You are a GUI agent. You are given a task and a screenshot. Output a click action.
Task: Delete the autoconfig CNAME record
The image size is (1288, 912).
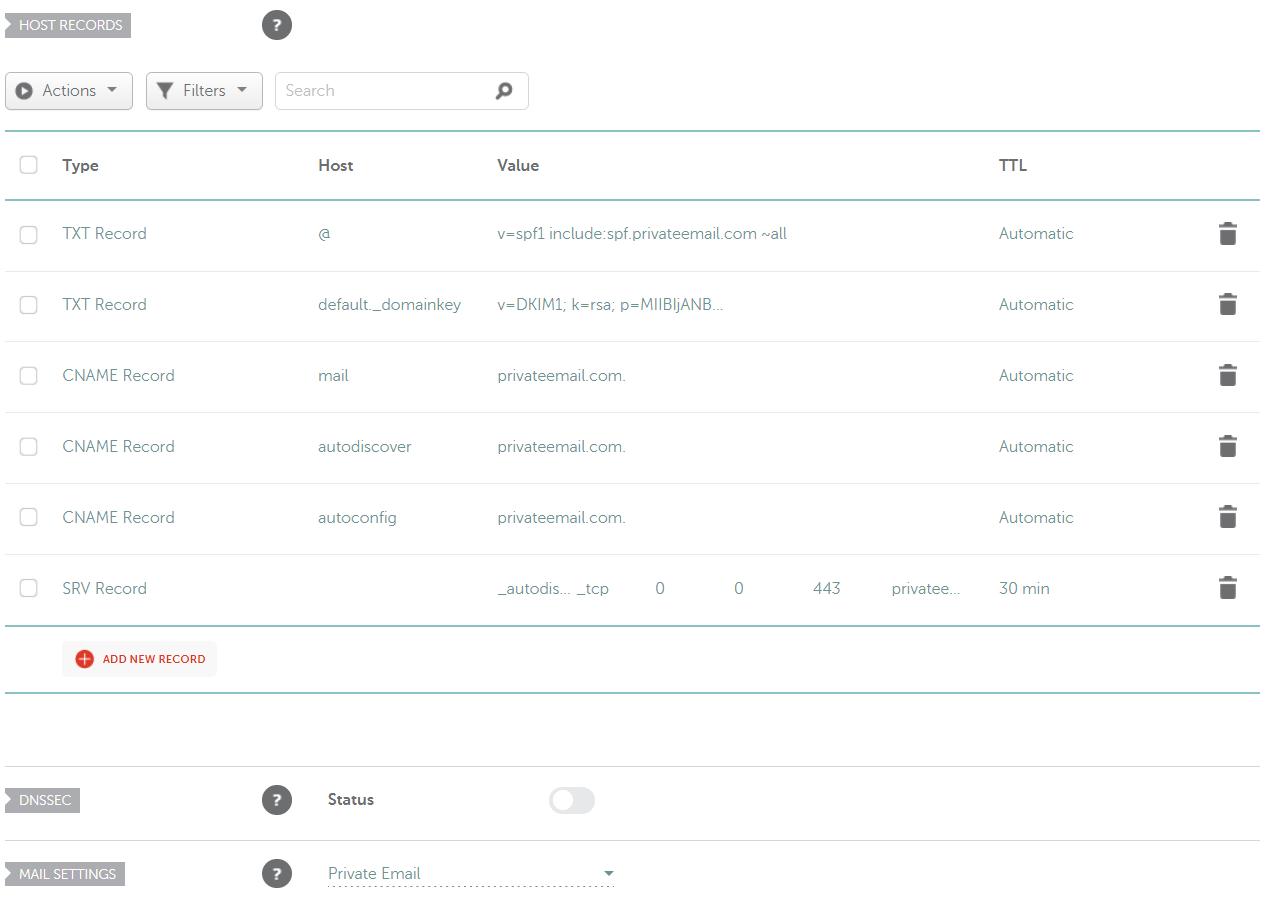pyautogui.click(x=1227, y=517)
